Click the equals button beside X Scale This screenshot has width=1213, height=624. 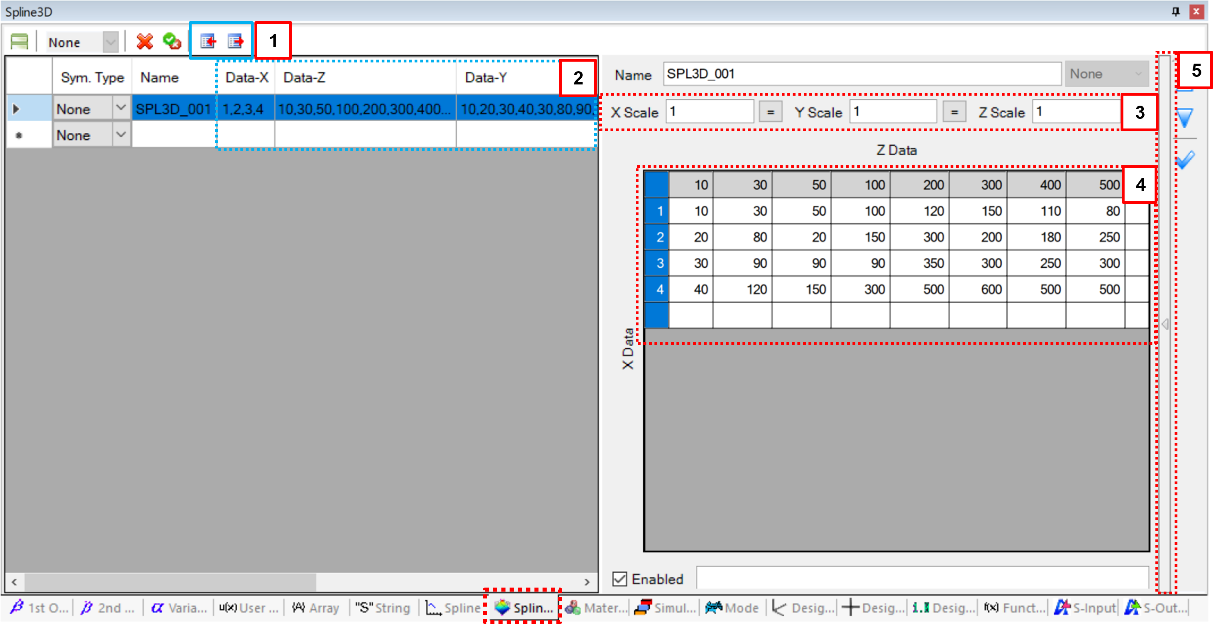click(x=769, y=112)
